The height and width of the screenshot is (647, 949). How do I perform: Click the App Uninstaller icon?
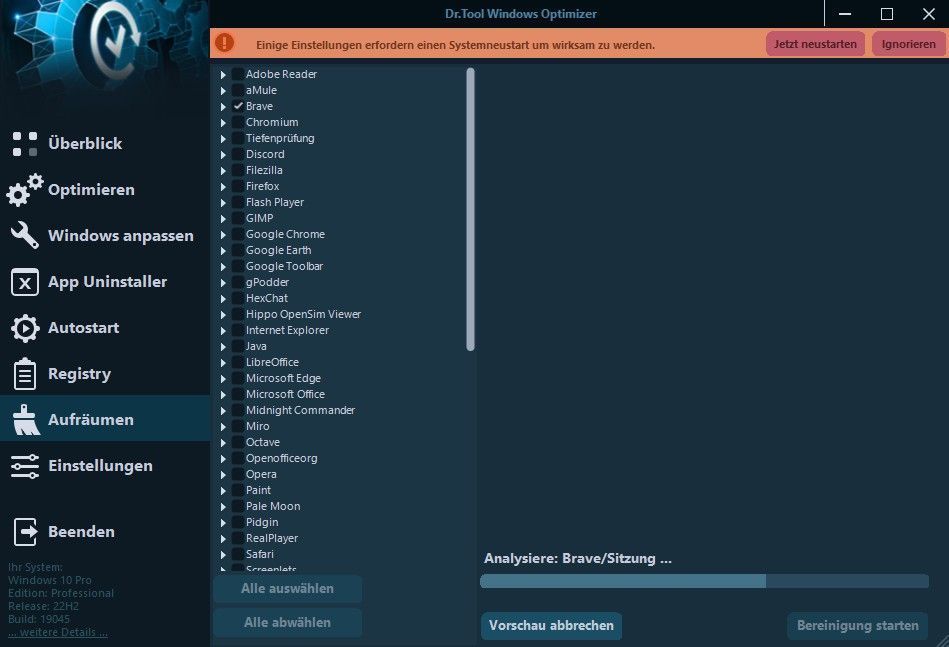pyautogui.click(x=25, y=282)
